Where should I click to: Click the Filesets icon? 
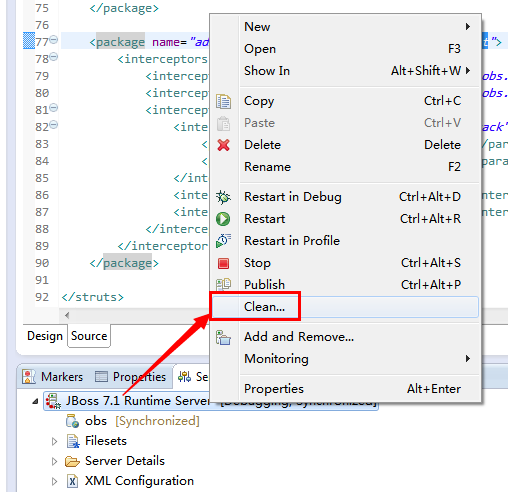(x=73, y=441)
